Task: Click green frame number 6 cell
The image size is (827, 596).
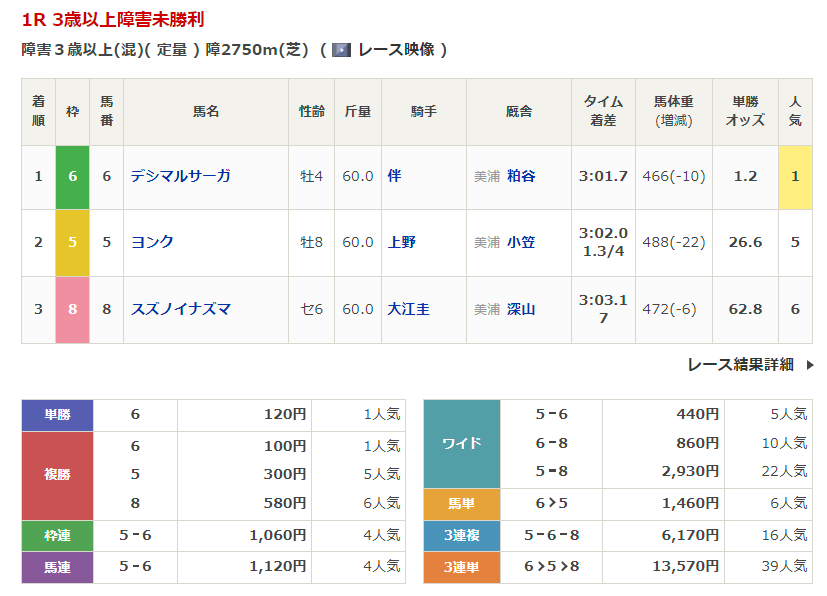Action: click(72, 176)
